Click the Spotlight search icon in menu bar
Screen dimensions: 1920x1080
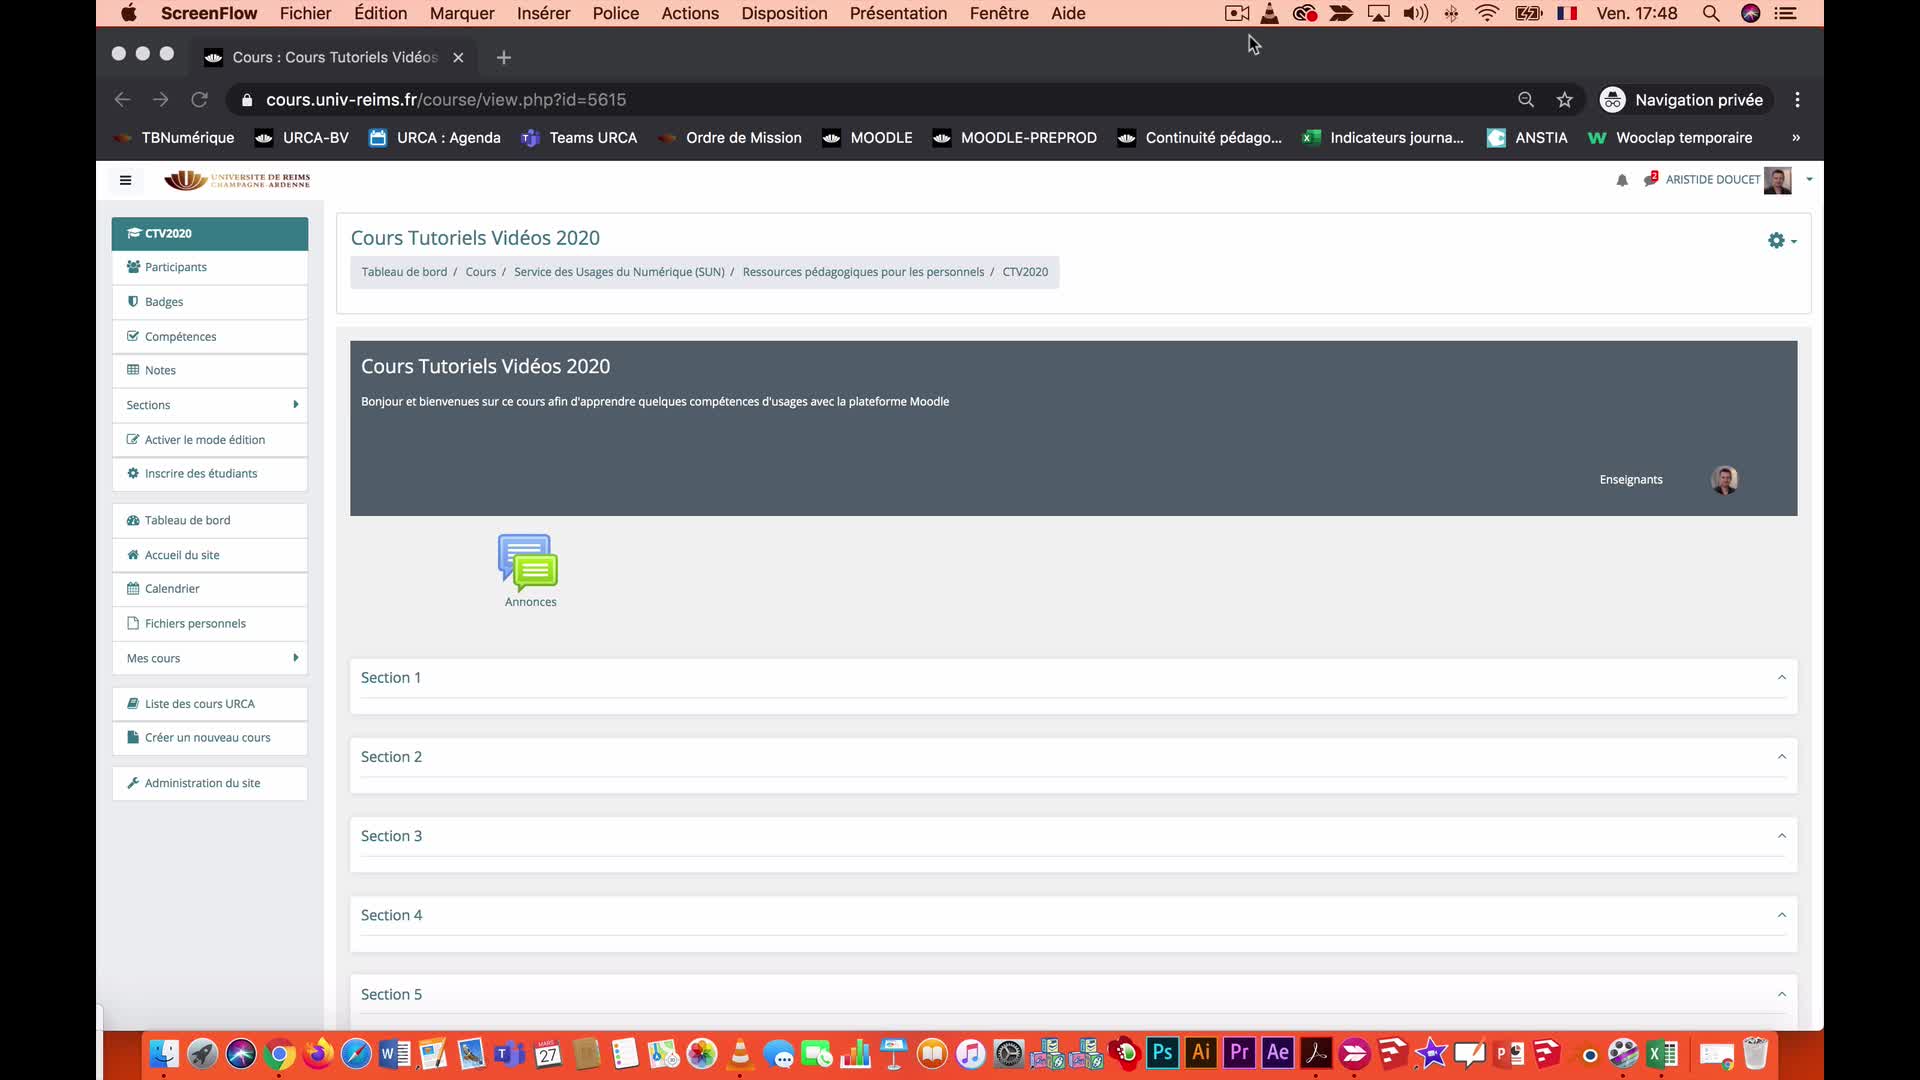tap(1711, 13)
